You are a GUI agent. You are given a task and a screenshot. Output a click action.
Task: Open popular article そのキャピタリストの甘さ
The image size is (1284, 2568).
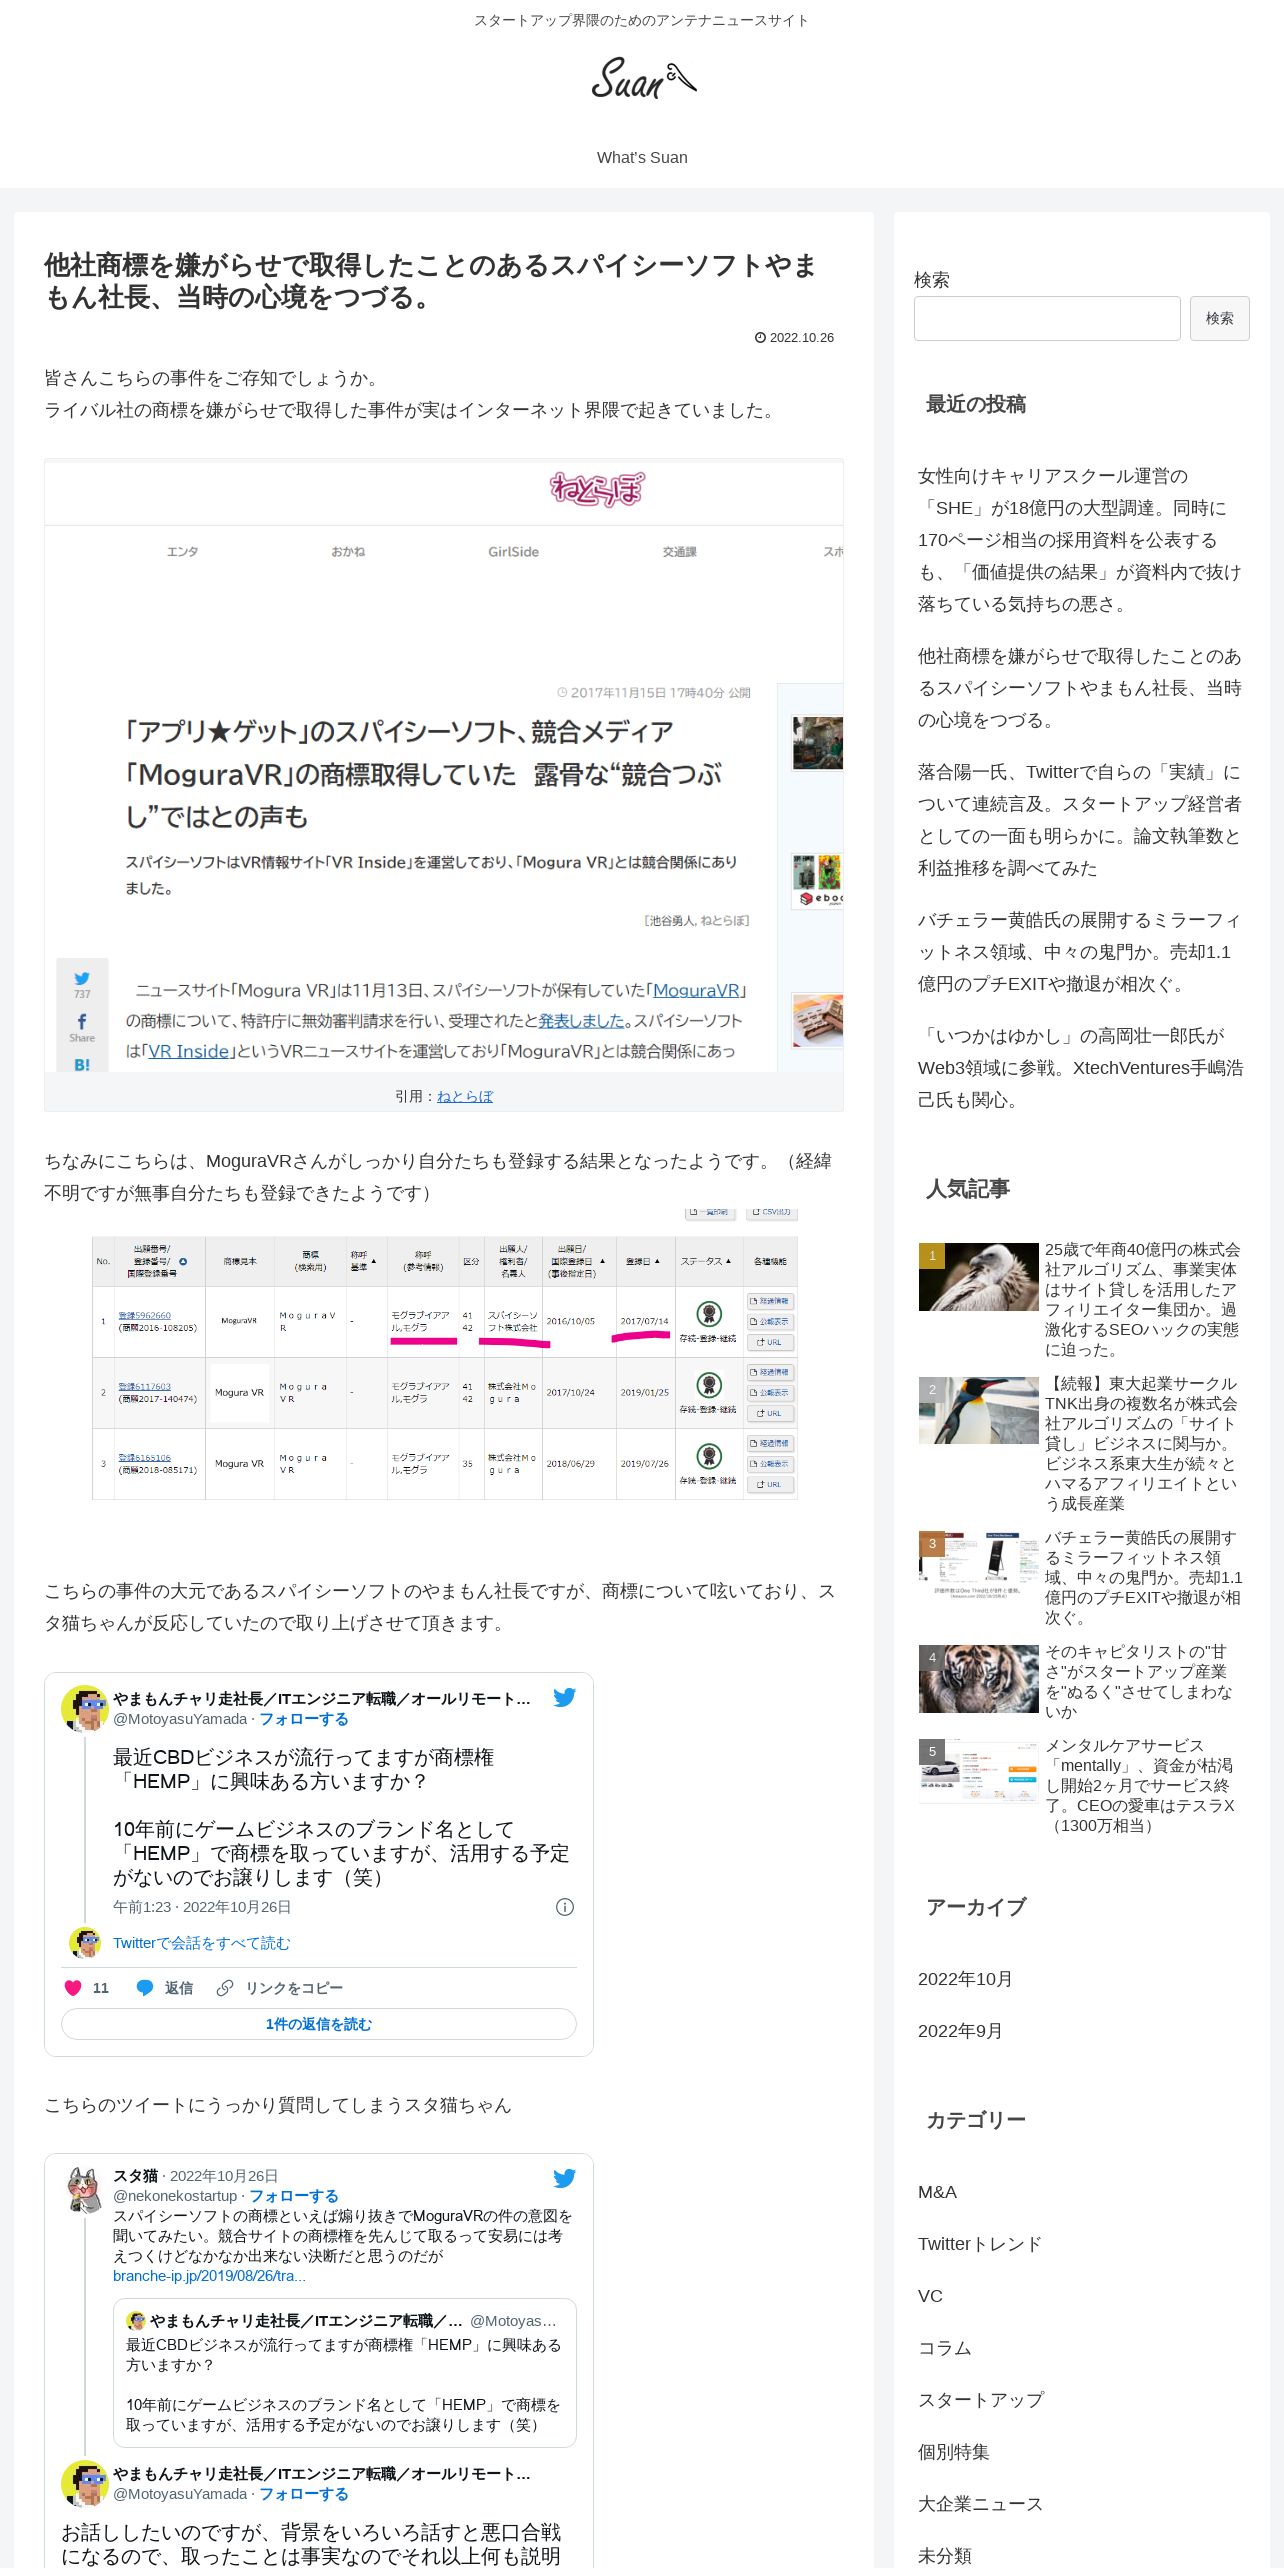(x=1140, y=1682)
